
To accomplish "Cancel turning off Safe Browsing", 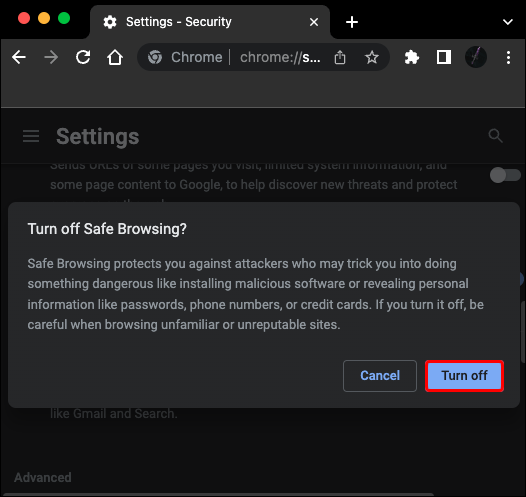I will click(x=380, y=376).
